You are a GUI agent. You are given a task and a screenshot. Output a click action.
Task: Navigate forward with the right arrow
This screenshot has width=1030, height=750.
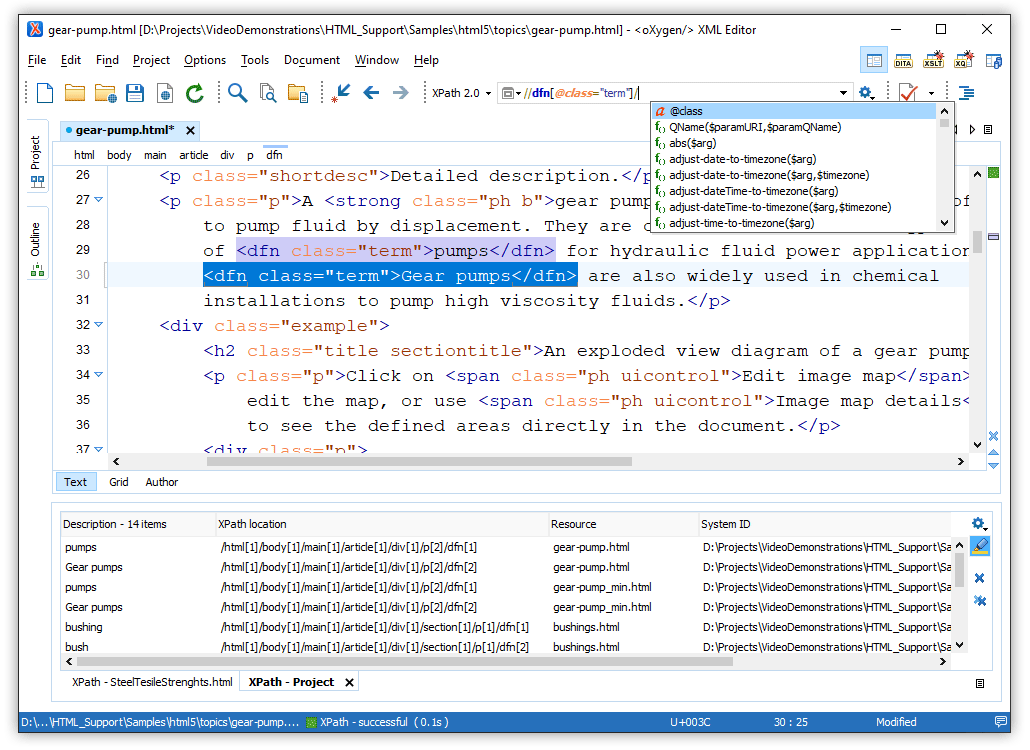(401, 93)
